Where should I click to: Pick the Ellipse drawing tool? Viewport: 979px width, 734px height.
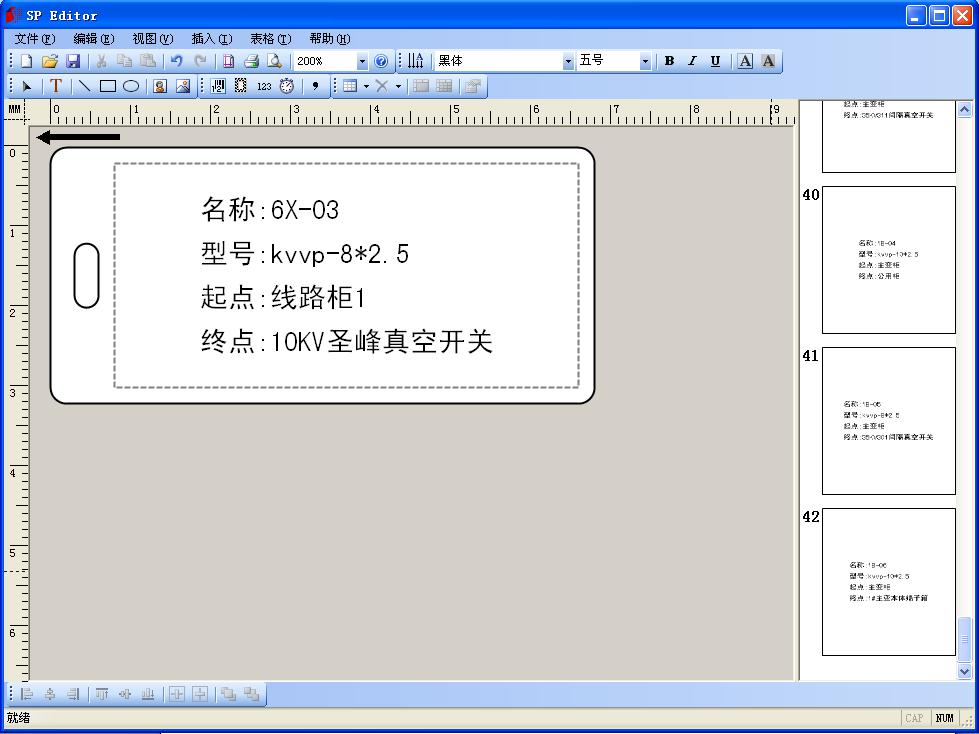coord(130,85)
